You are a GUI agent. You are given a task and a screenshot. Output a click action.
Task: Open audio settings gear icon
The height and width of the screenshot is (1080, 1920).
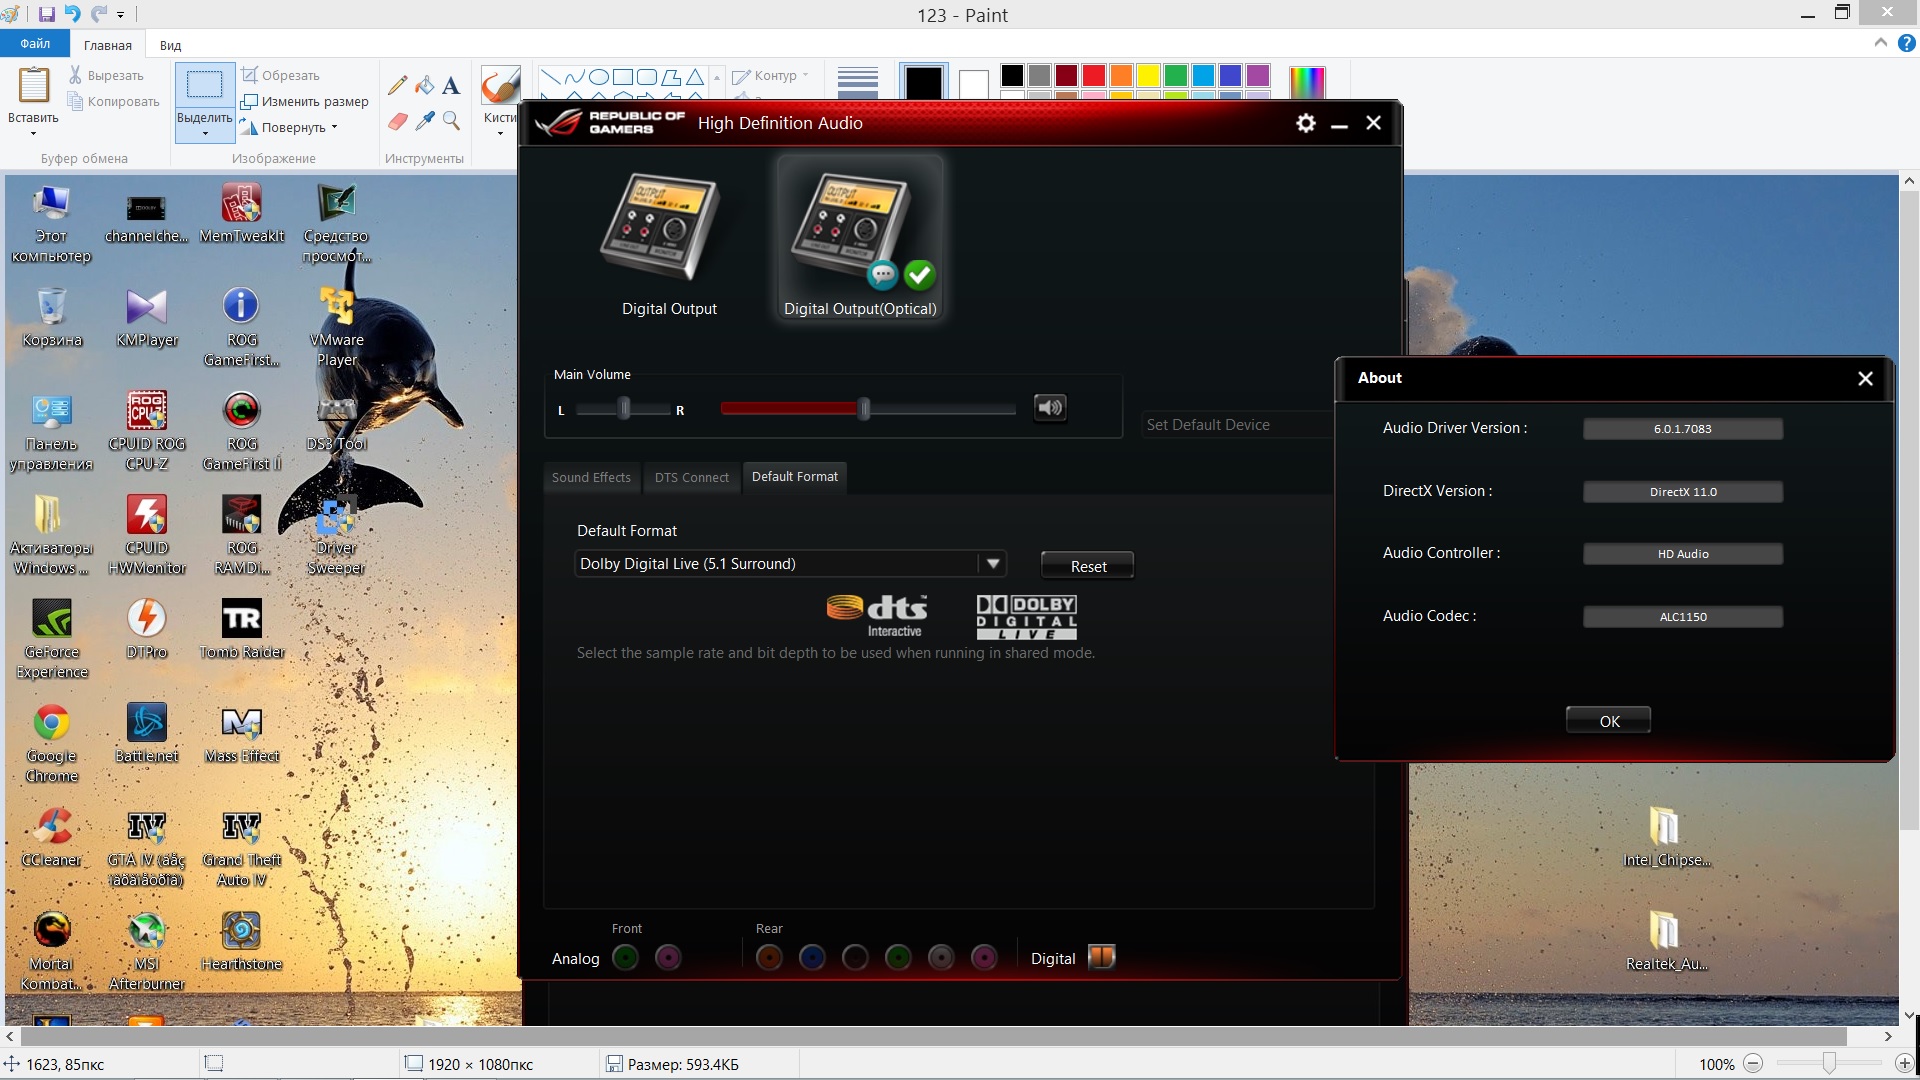tap(1305, 123)
